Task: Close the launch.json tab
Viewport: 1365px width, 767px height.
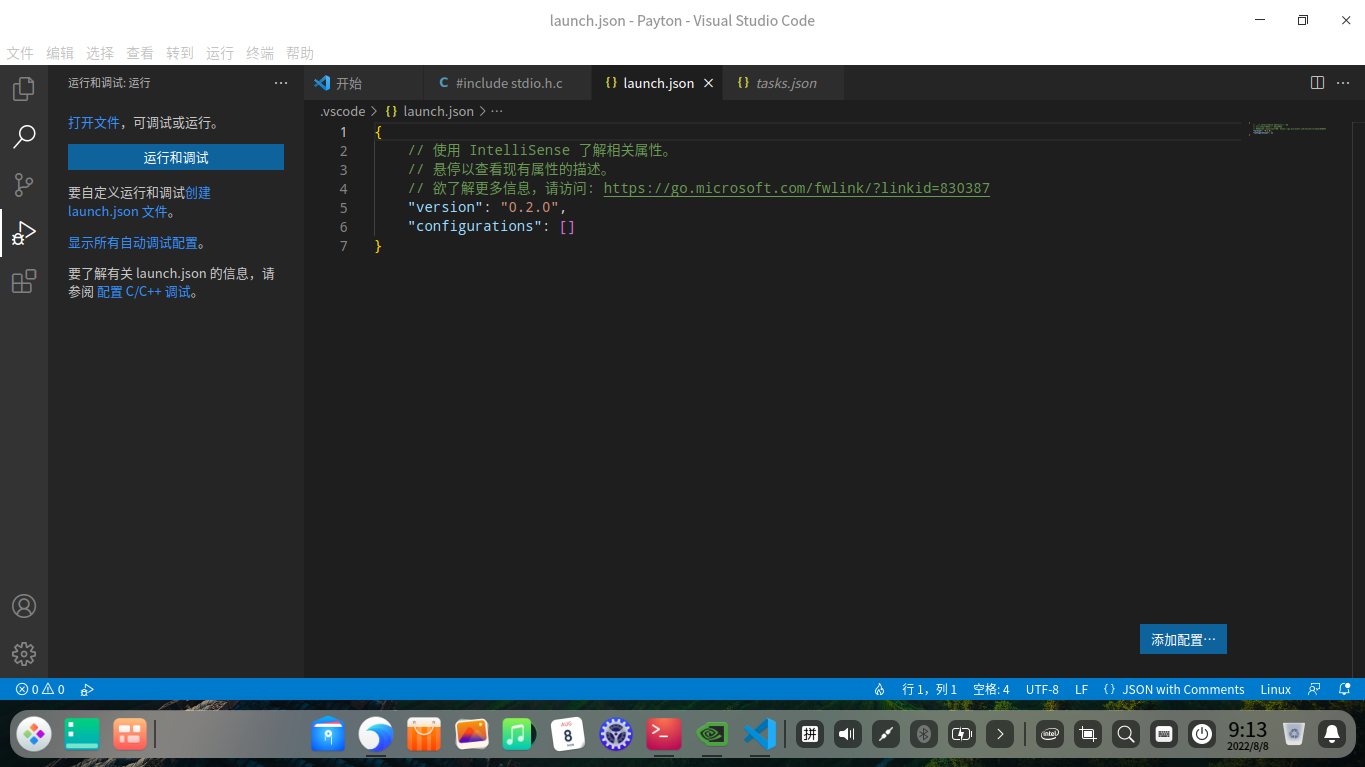Action: (709, 83)
